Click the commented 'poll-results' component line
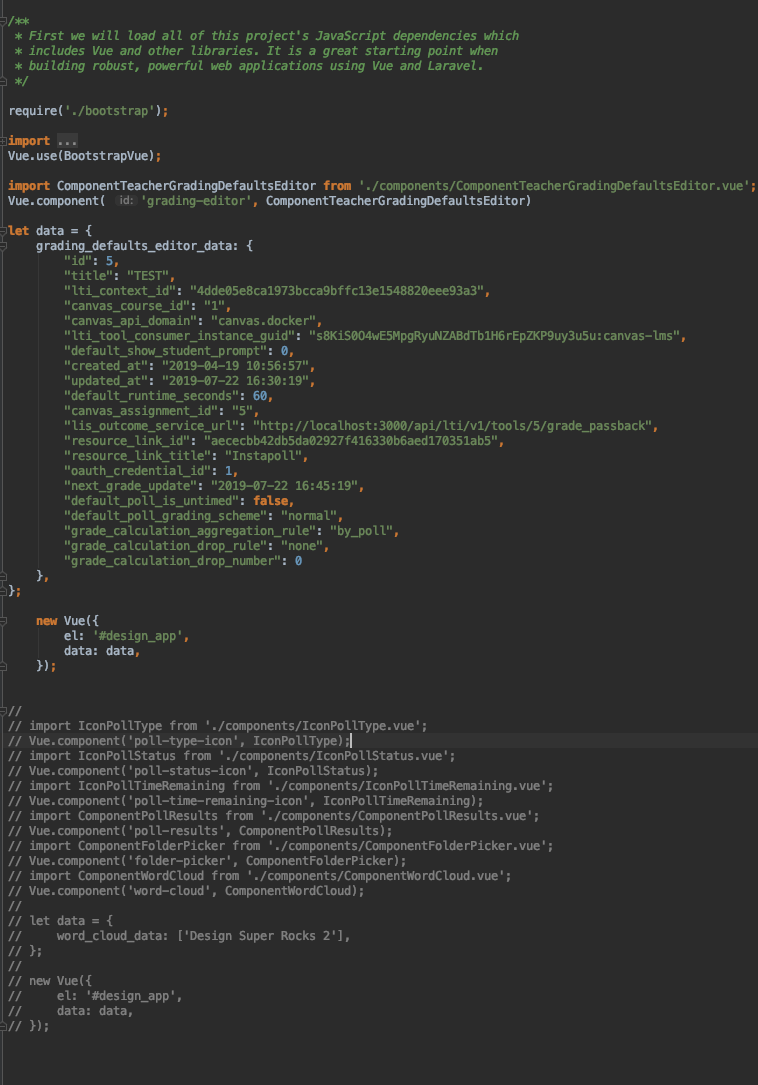This screenshot has height=1085, width=758. point(200,831)
